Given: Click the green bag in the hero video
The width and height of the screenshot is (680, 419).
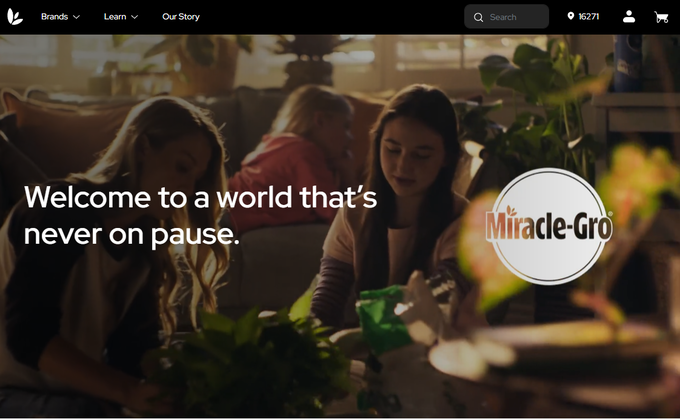Looking at the screenshot, I should pyautogui.click(x=382, y=318).
